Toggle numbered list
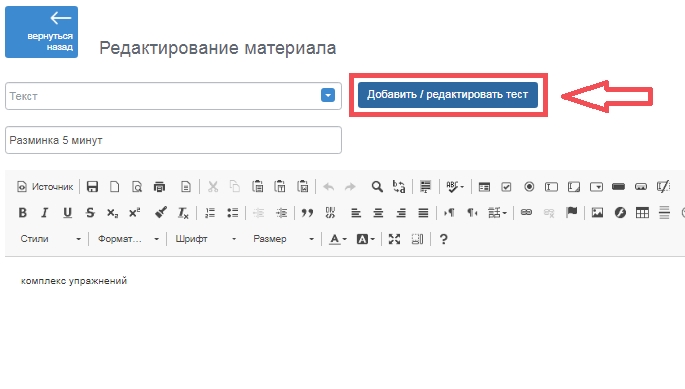This screenshot has width=685, height=389. point(210,213)
